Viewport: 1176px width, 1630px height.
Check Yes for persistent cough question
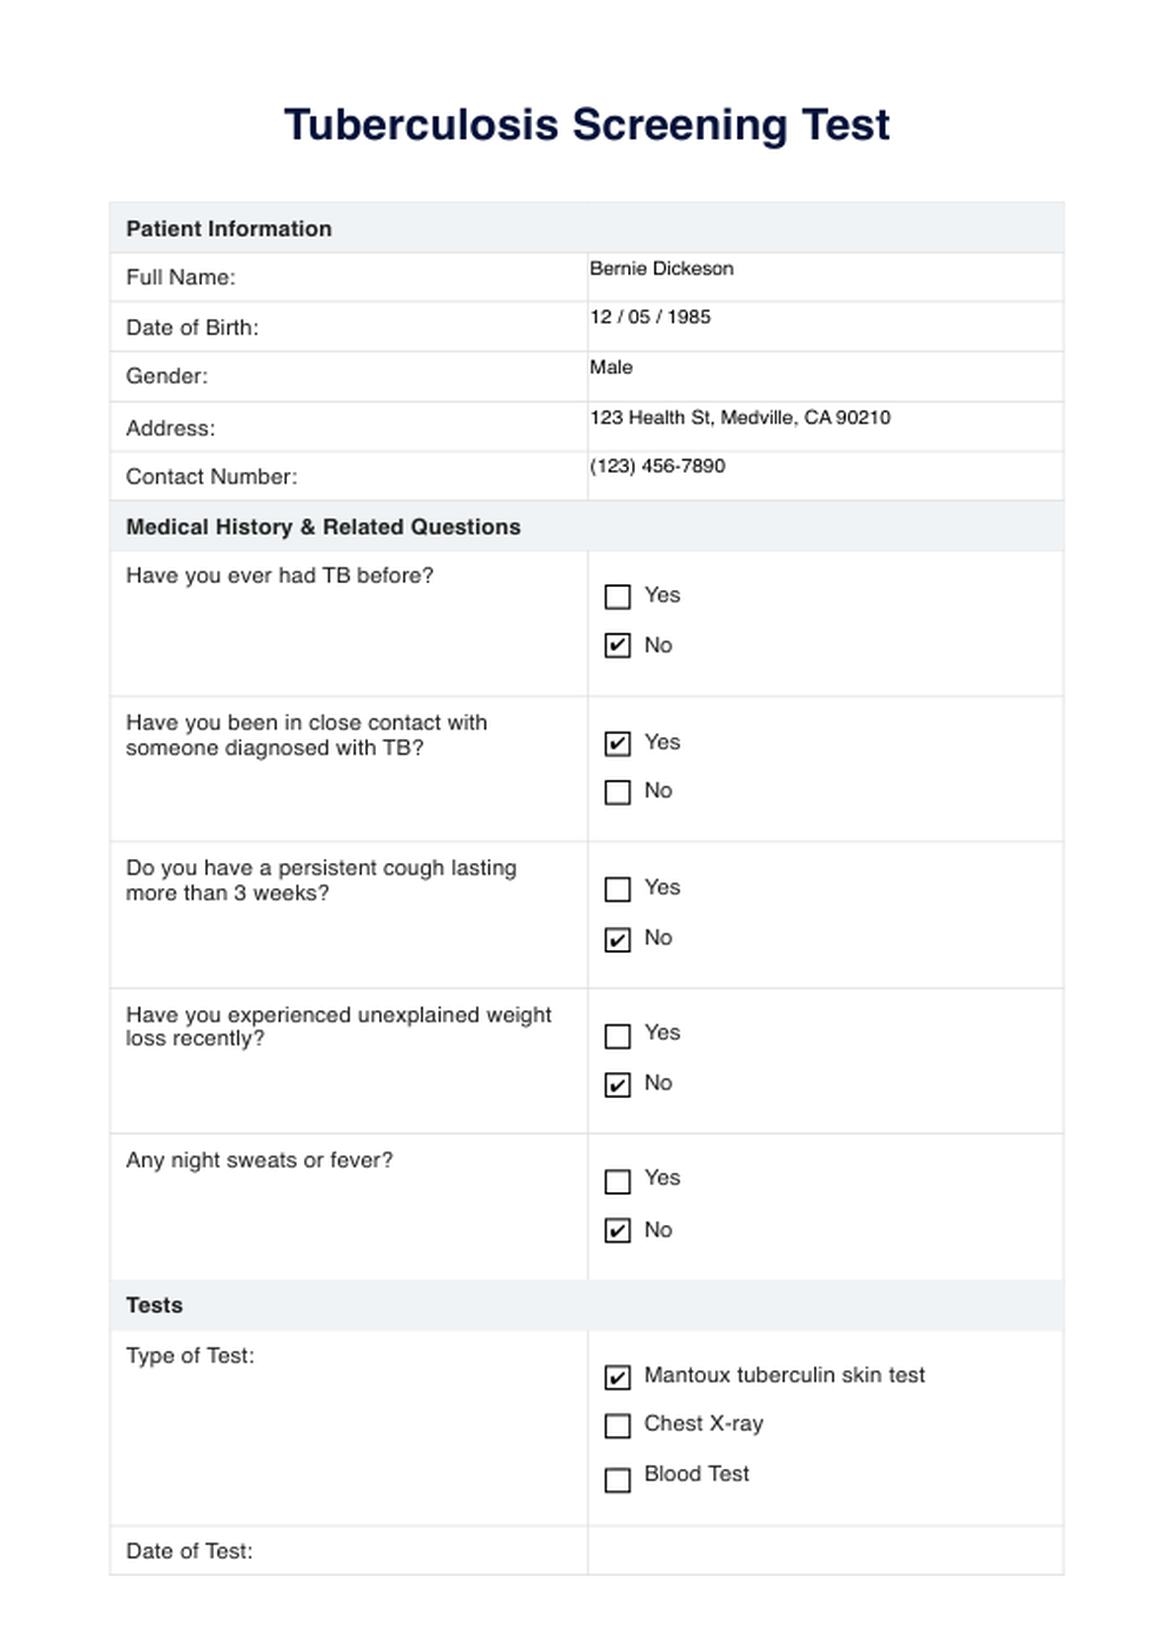pos(618,889)
